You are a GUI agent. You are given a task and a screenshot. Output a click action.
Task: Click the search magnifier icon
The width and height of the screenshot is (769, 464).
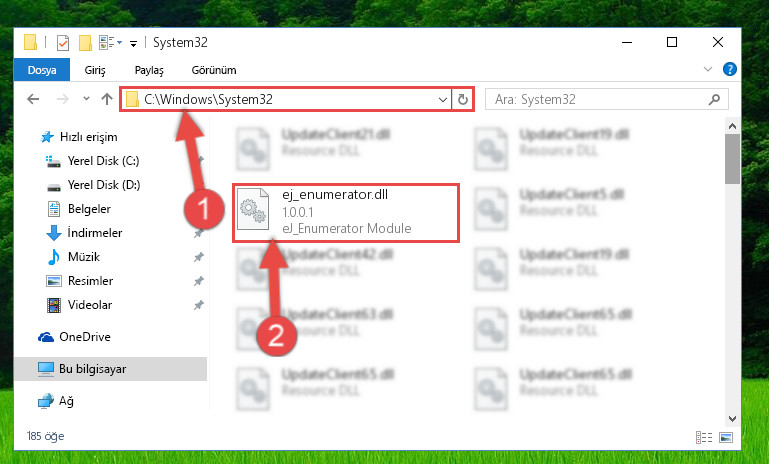pos(714,100)
